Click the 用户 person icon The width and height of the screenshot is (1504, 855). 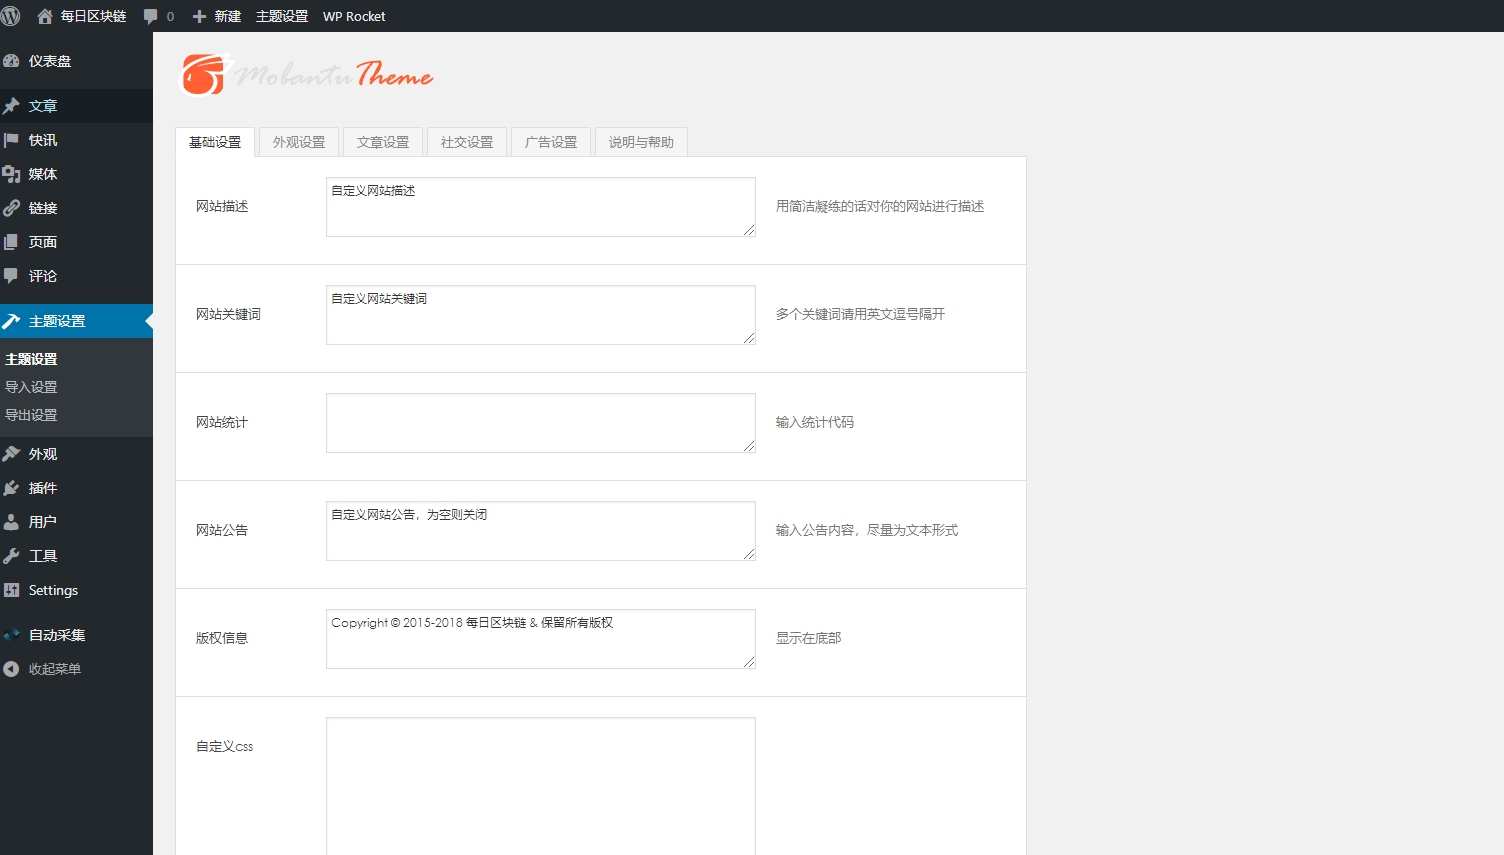pos(11,522)
